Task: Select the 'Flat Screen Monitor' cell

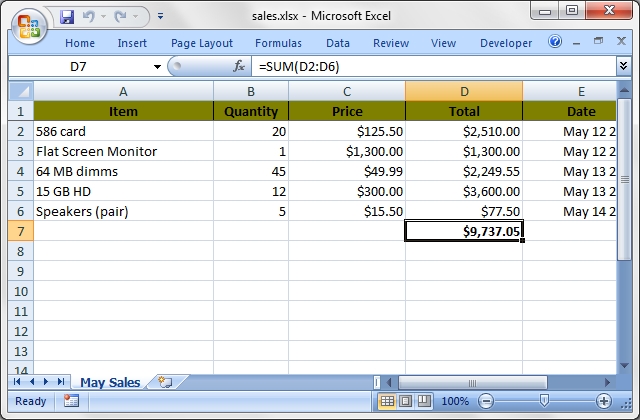Action: tap(123, 151)
